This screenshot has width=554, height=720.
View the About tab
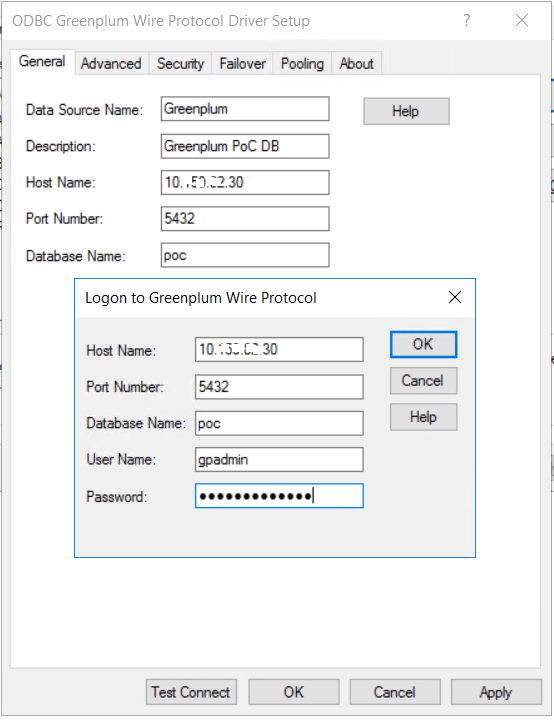(356, 63)
